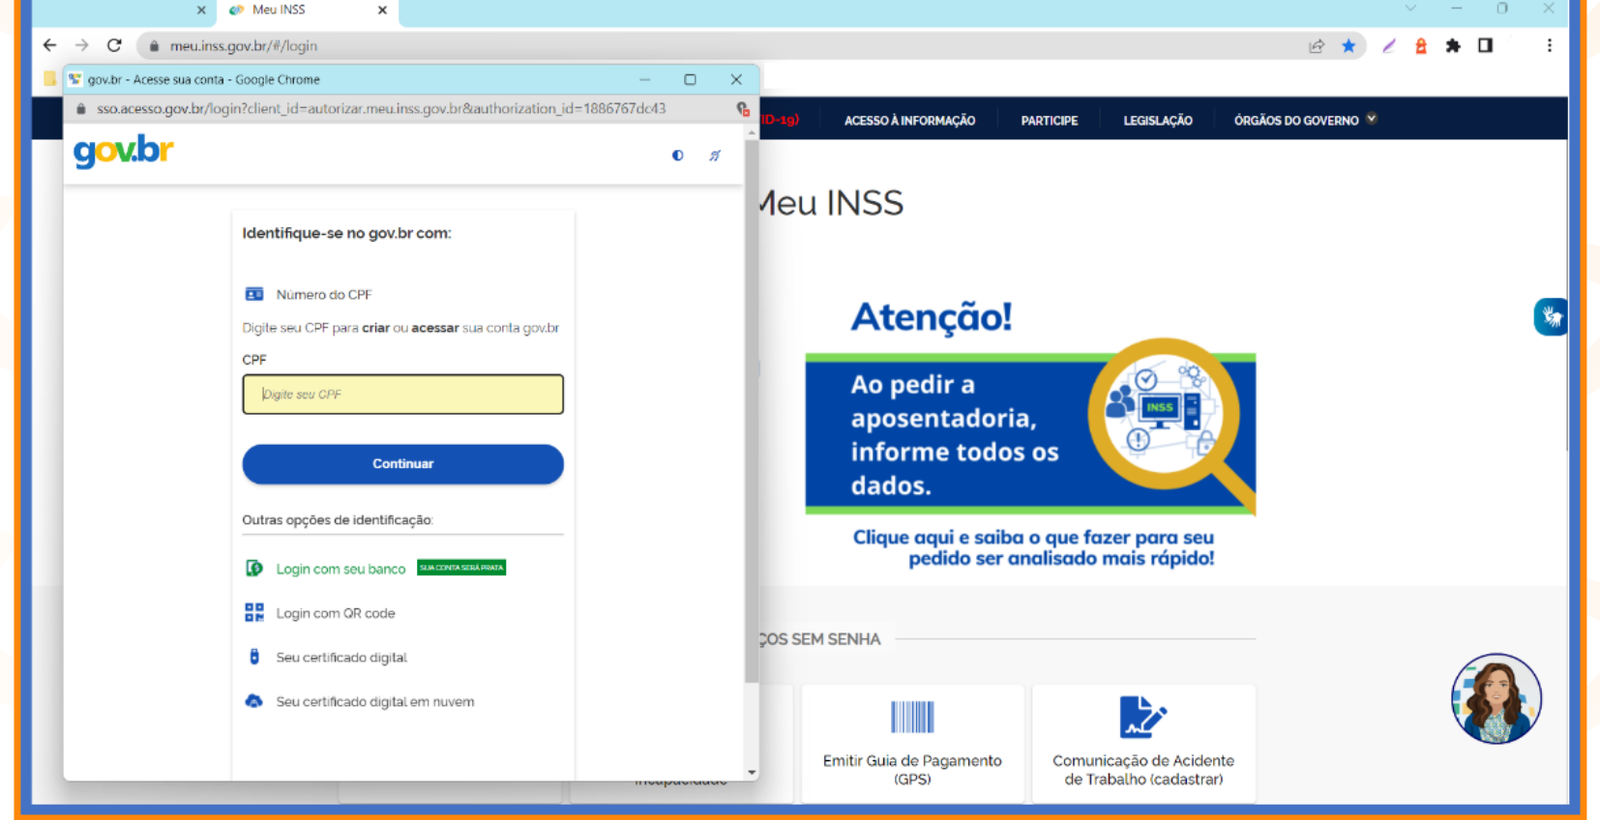The height and width of the screenshot is (820, 1600).
Task: Click the SUA CONTA SERÁ PRATA badge
Action: [461, 567]
